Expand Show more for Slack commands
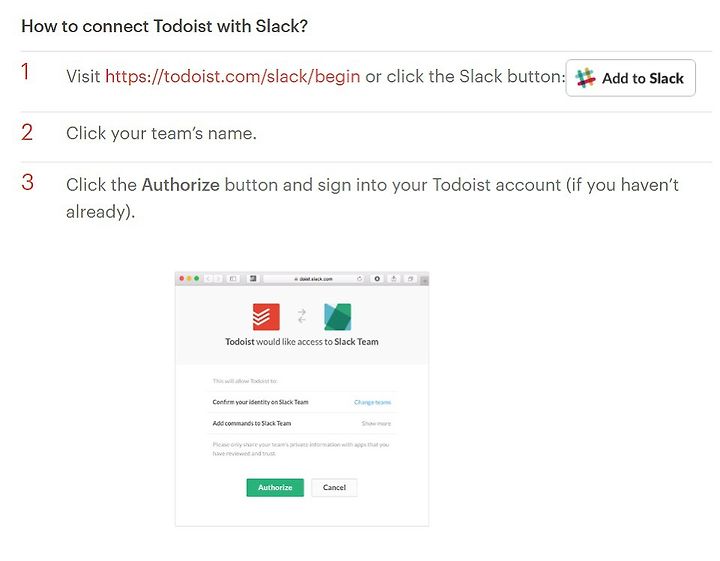720x561 pixels. 376,423
